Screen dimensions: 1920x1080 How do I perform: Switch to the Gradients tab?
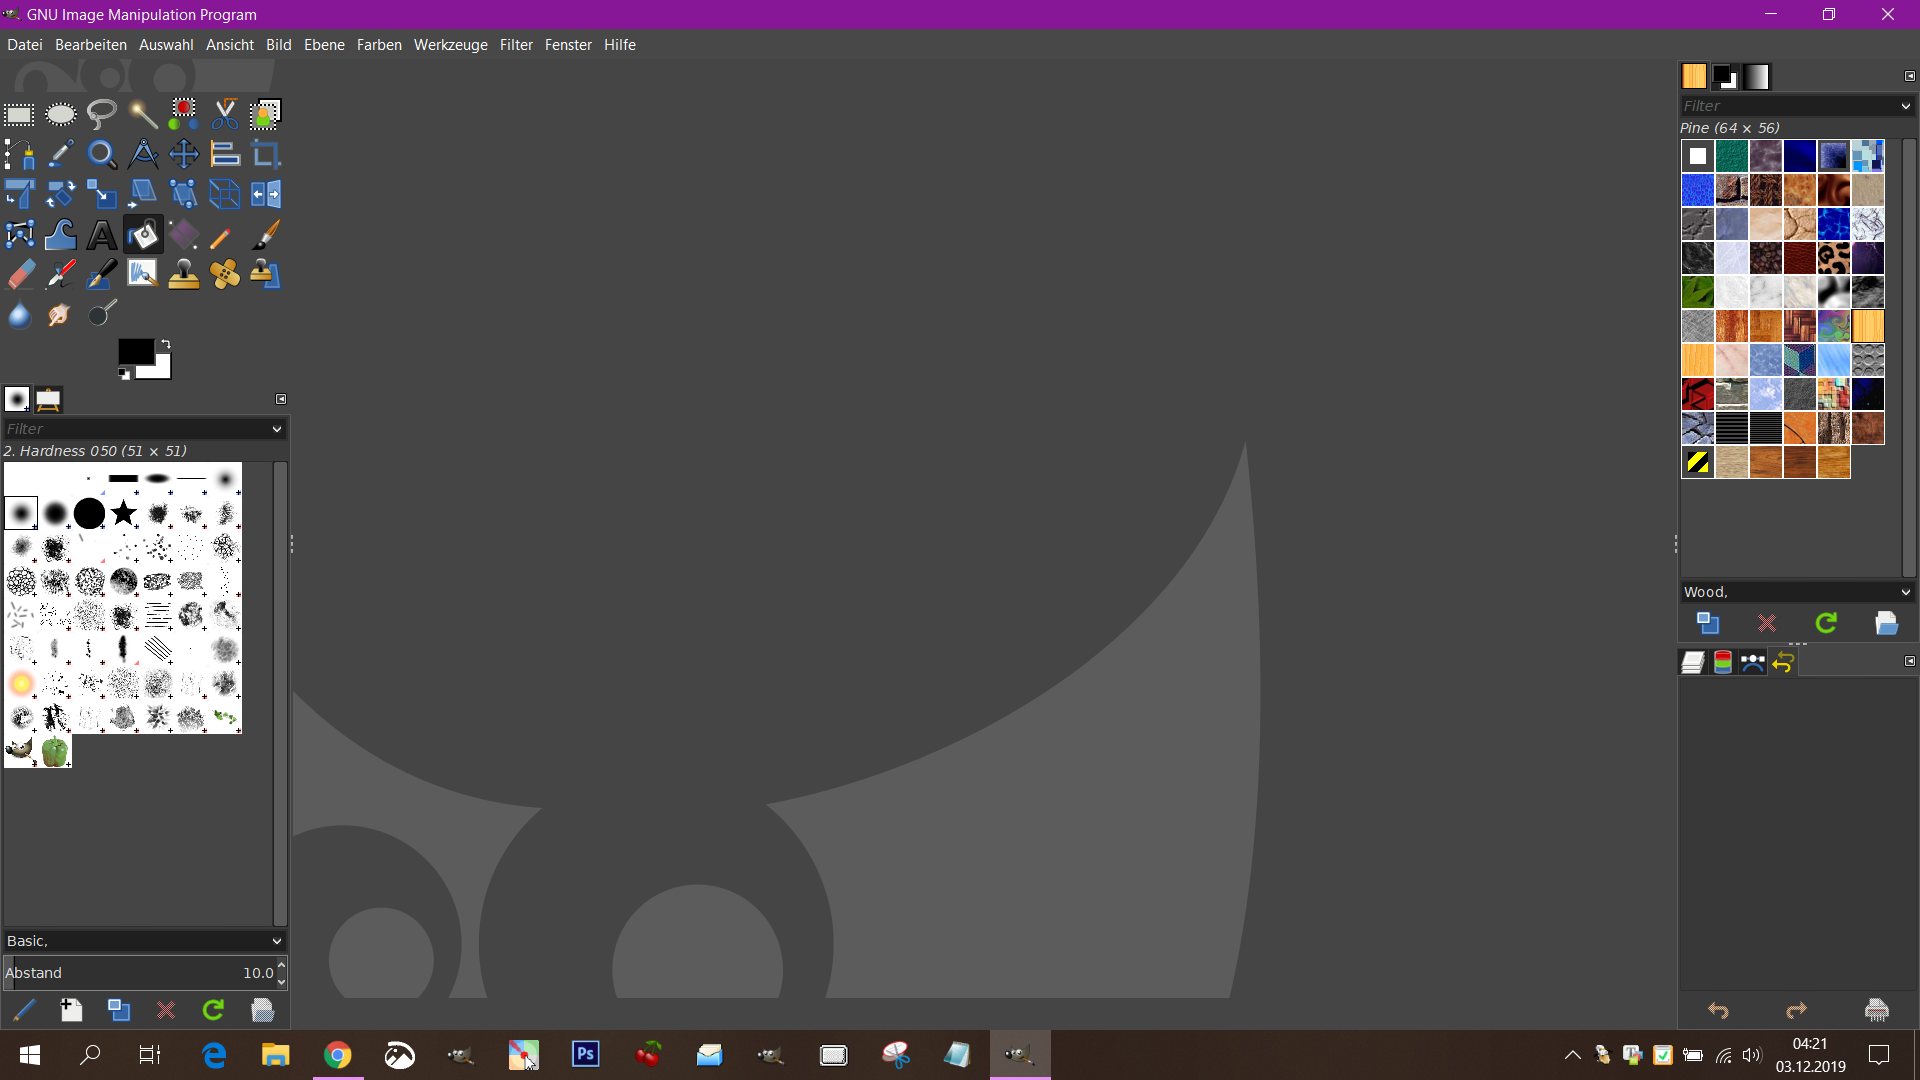click(x=1757, y=77)
